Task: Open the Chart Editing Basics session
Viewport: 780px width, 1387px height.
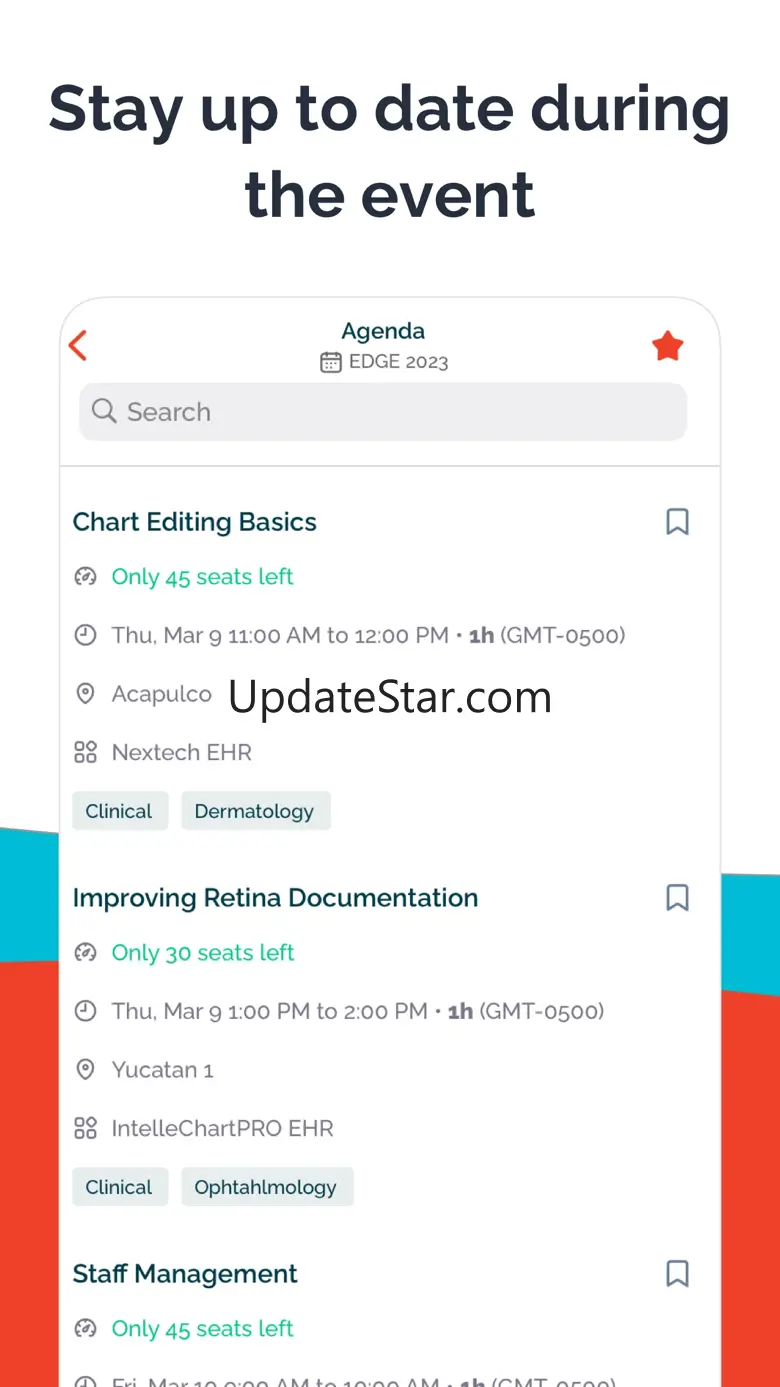Action: (x=195, y=522)
